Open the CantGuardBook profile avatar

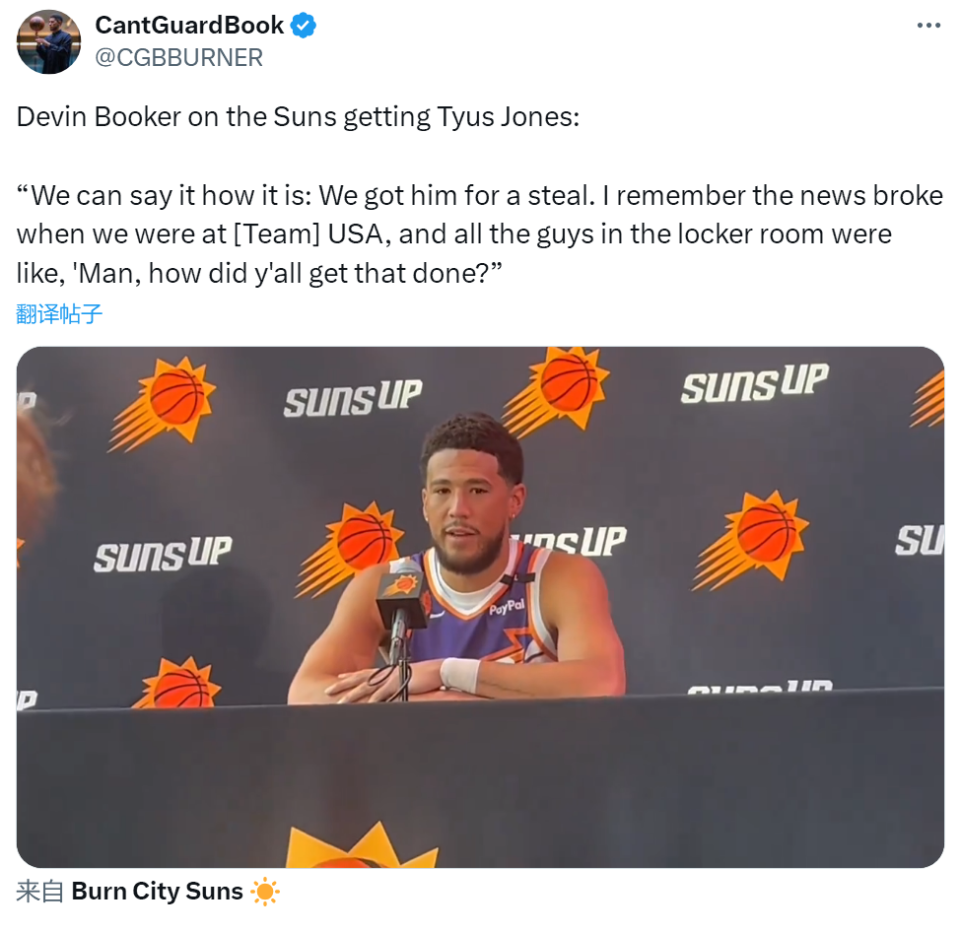coord(48,42)
